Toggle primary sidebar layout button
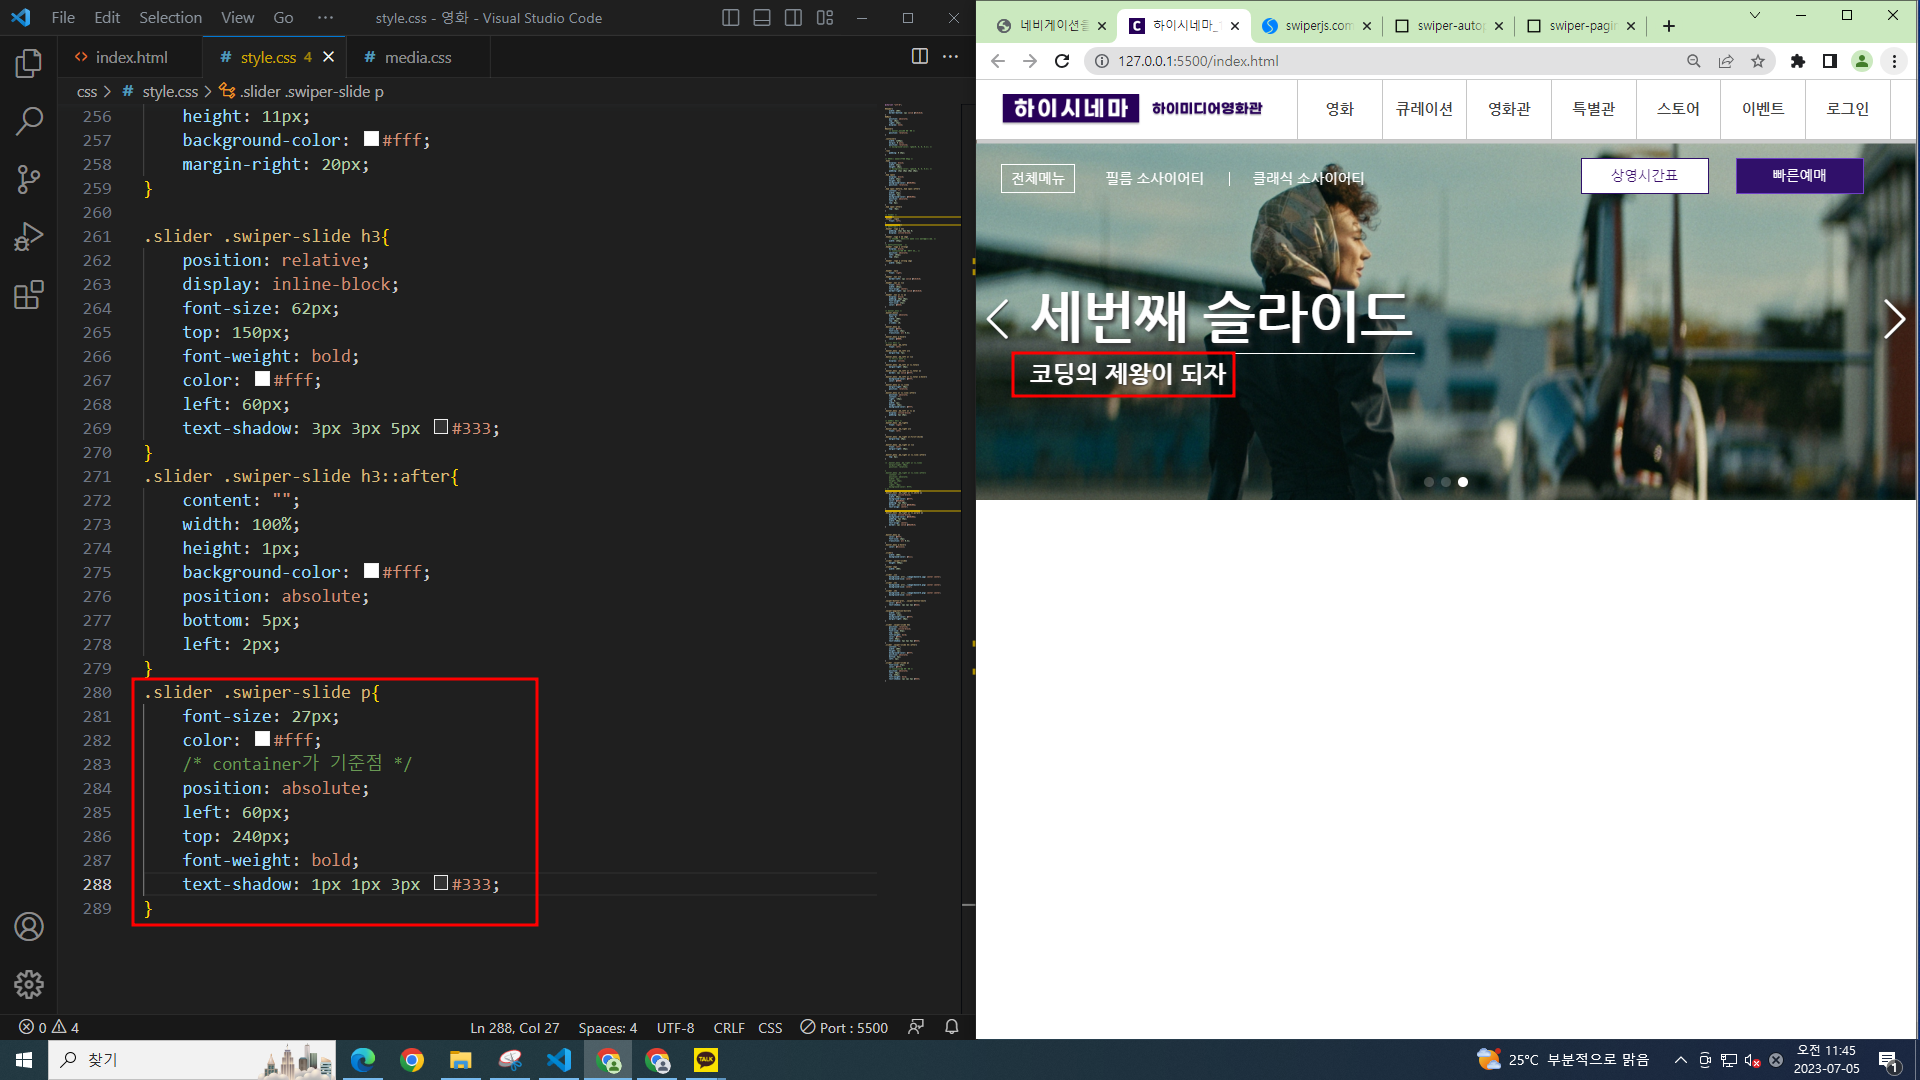The image size is (1920, 1080). click(x=730, y=18)
